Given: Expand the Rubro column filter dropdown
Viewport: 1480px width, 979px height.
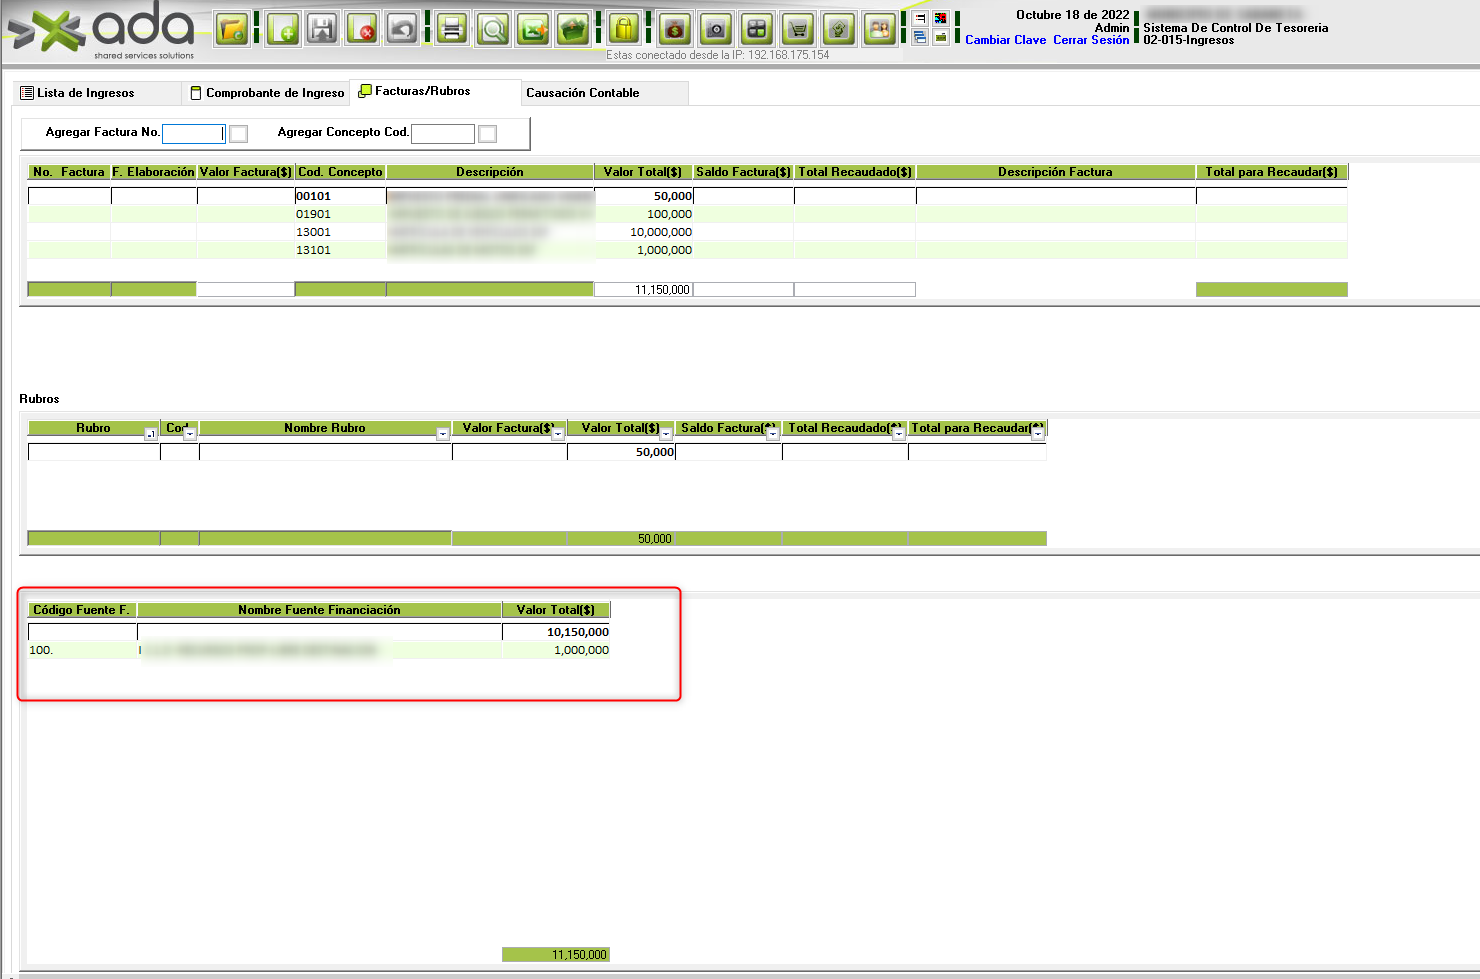Looking at the screenshot, I should point(151,434).
